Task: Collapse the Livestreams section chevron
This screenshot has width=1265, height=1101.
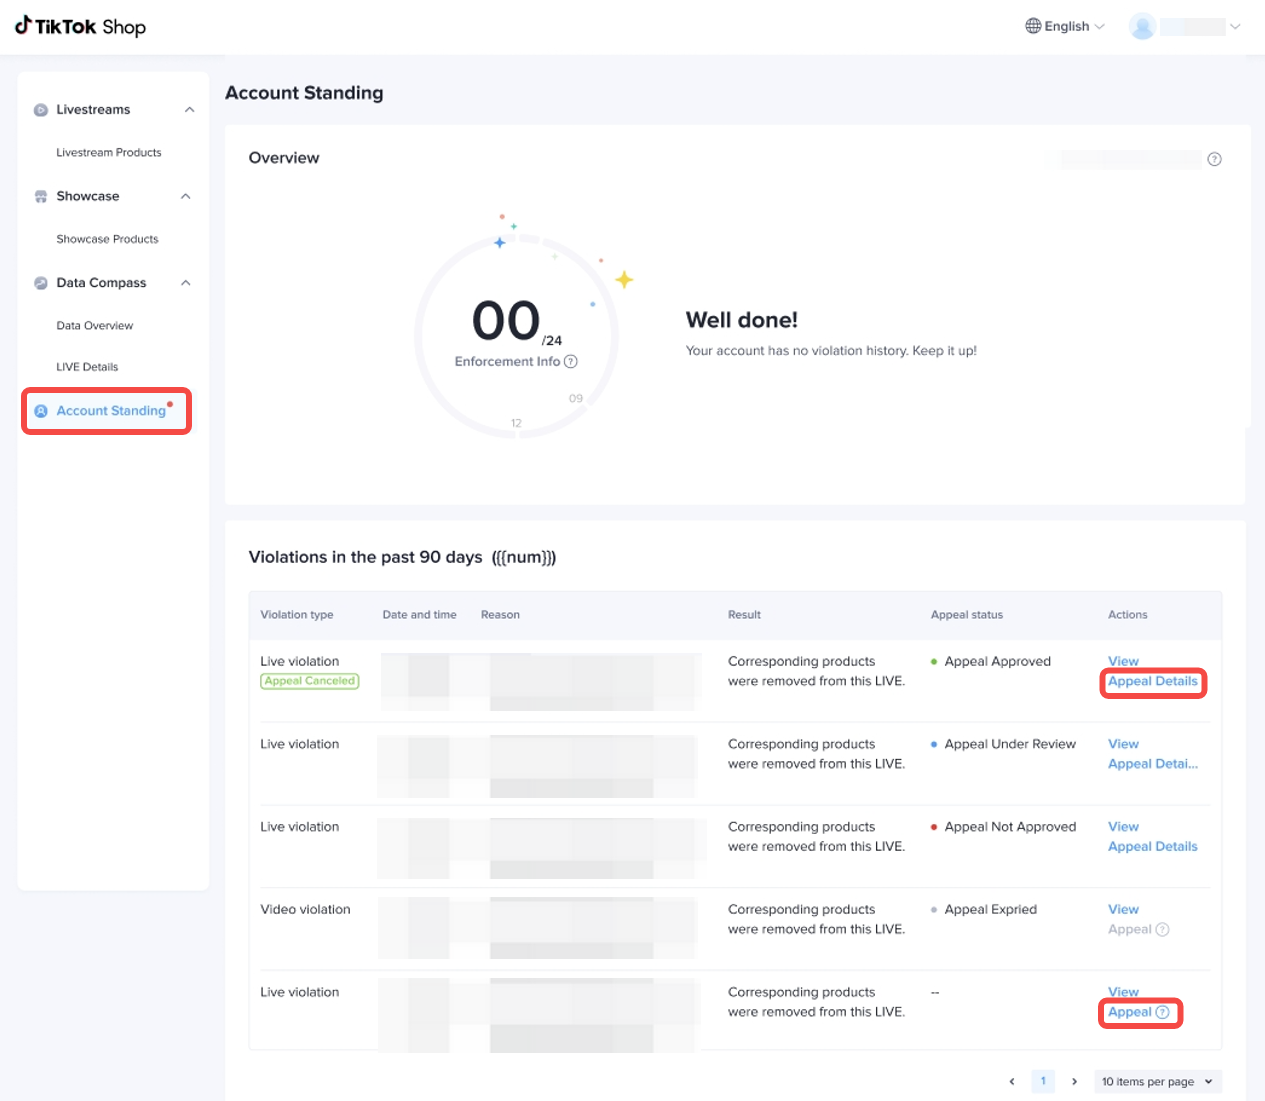Action: (x=189, y=110)
